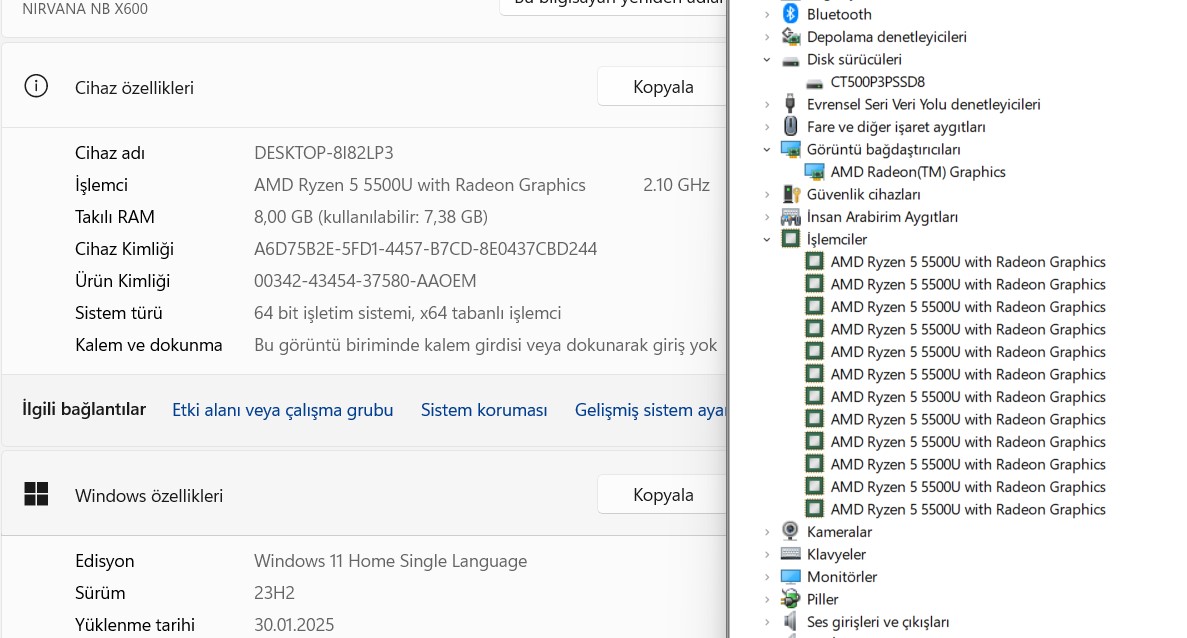Screen dimensions: 1187x638
Task: Expand the Bluetooth node
Action: point(767,14)
